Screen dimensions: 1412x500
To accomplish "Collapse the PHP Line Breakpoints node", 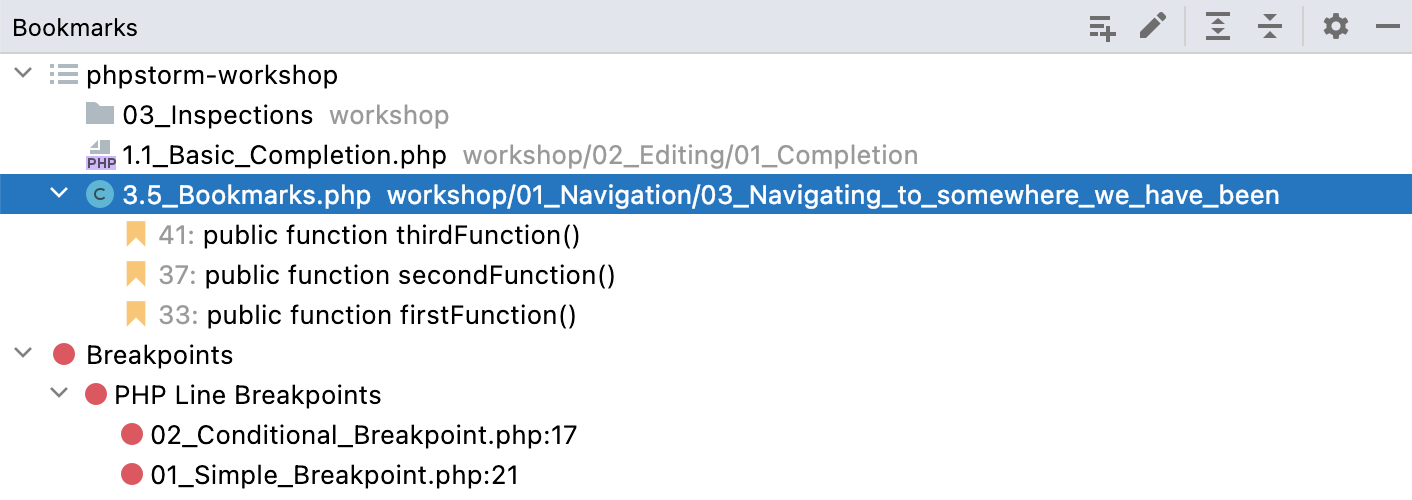I will [60, 395].
